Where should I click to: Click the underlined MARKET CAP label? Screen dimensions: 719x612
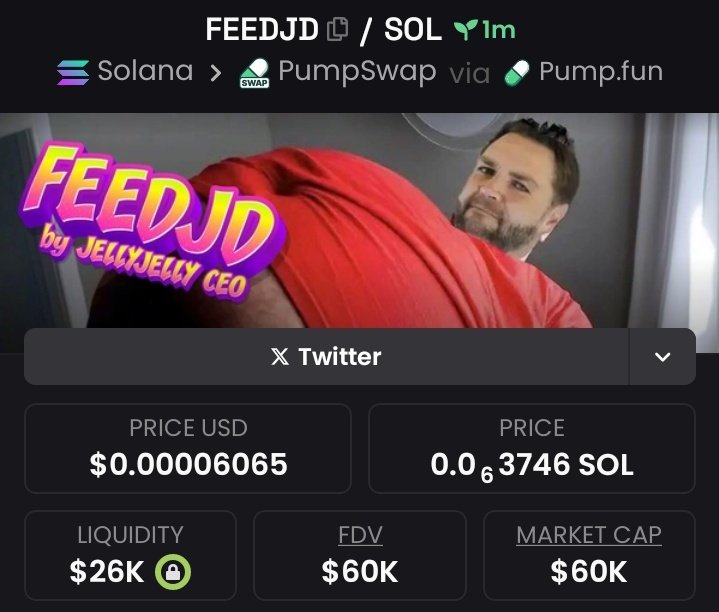[x=589, y=535]
